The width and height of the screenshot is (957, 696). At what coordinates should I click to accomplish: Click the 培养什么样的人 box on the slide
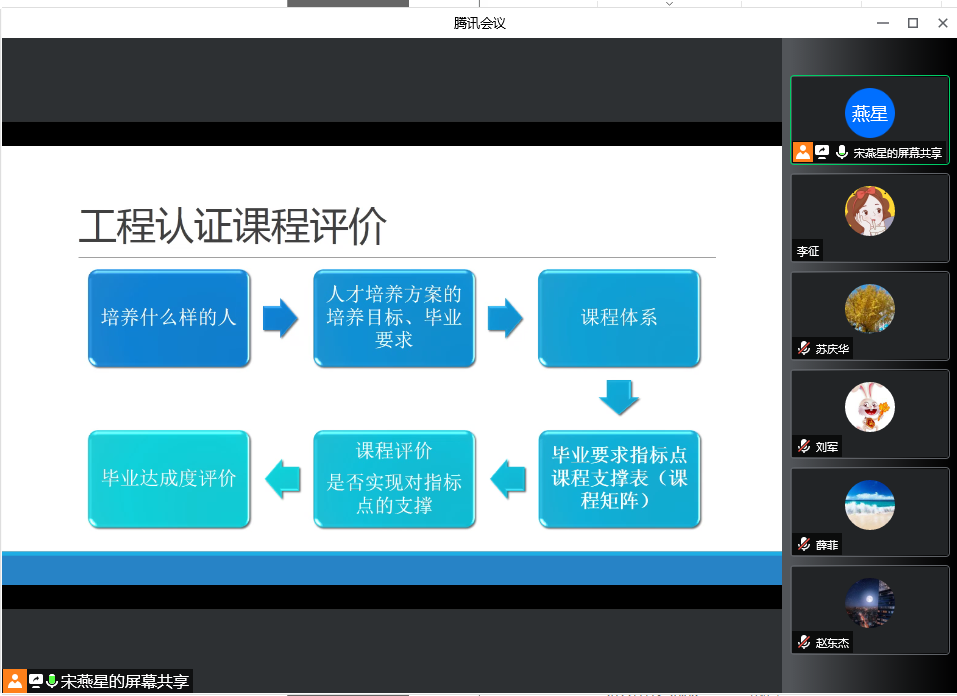[169, 318]
